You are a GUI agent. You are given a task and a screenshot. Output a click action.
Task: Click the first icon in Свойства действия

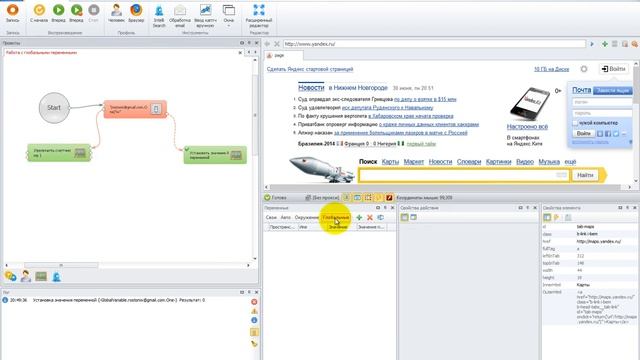[x=404, y=218]
